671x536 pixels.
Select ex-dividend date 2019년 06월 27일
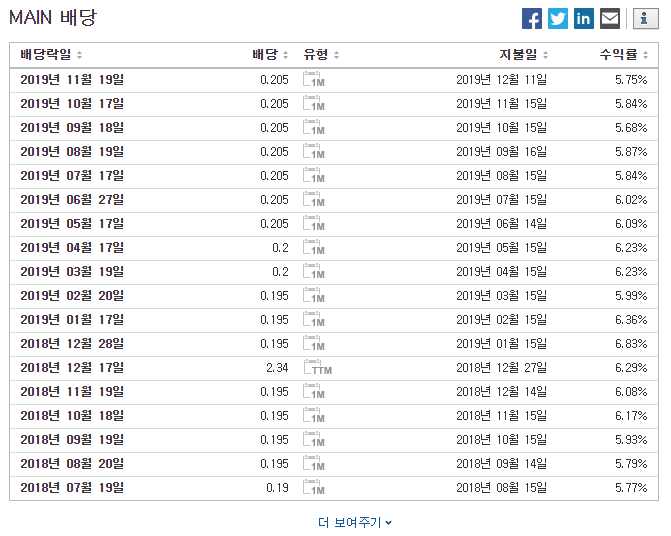pos(72,199)
